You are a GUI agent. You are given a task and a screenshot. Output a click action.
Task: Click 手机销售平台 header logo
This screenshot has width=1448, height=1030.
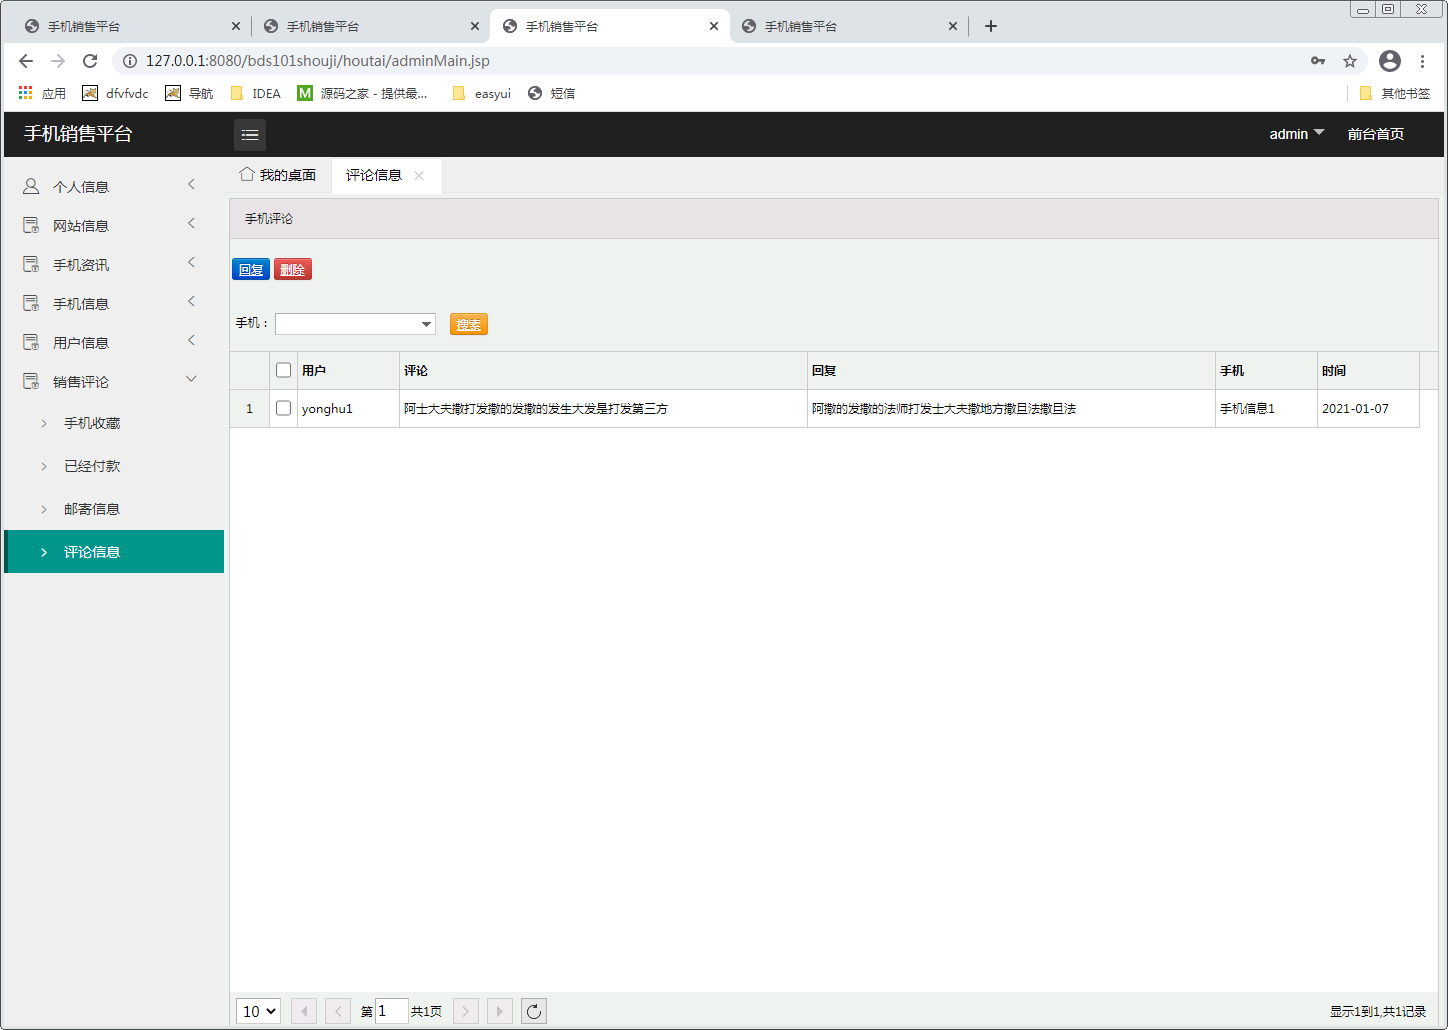[78, 134]
